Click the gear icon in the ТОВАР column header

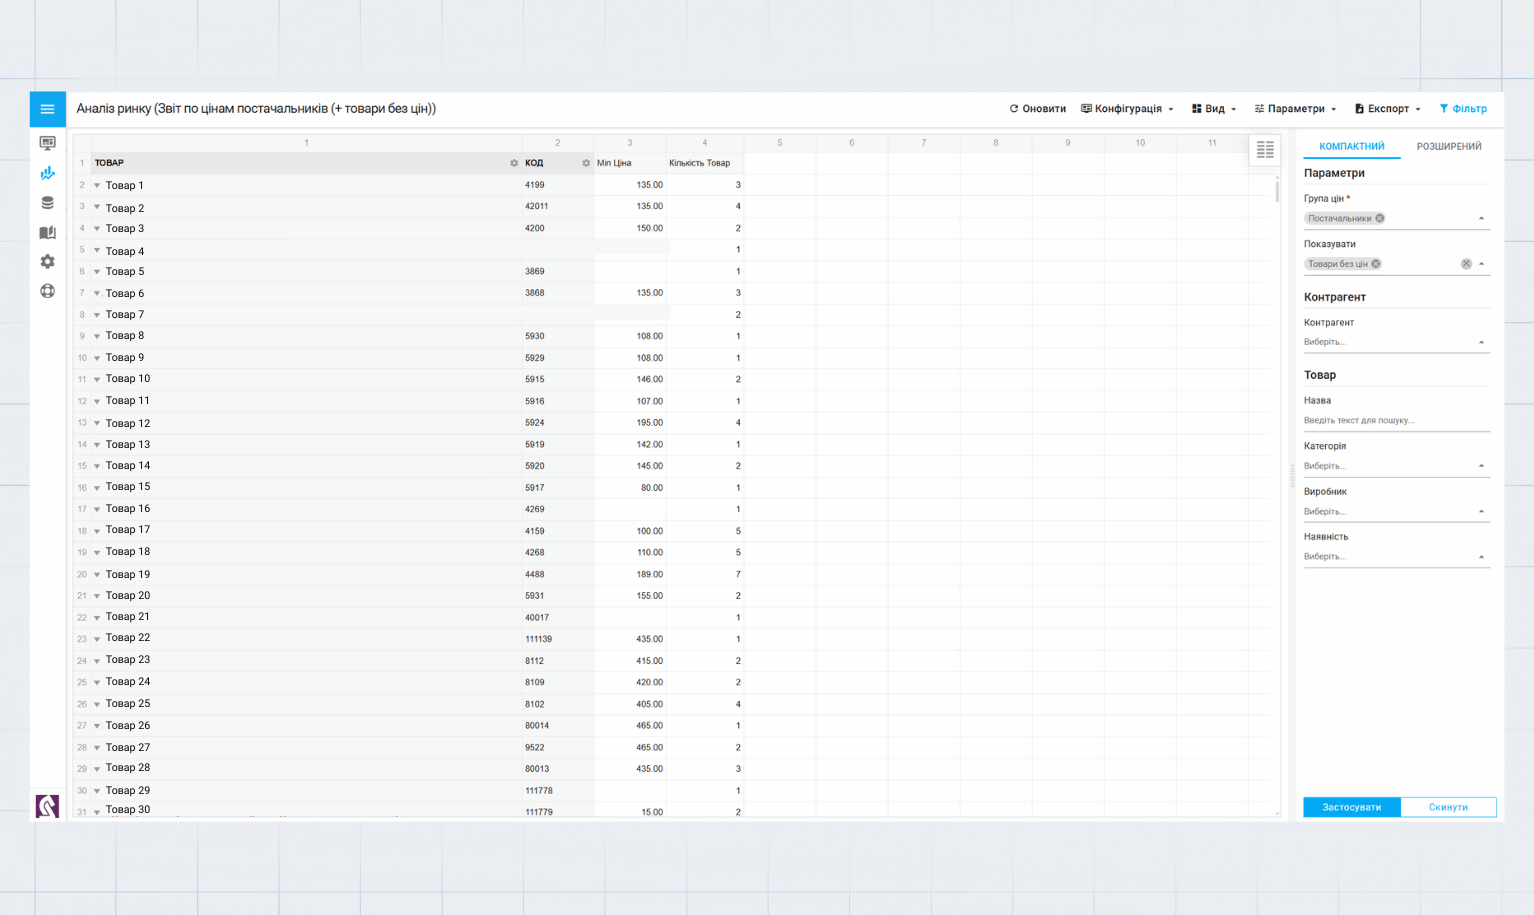click(514, 163)
